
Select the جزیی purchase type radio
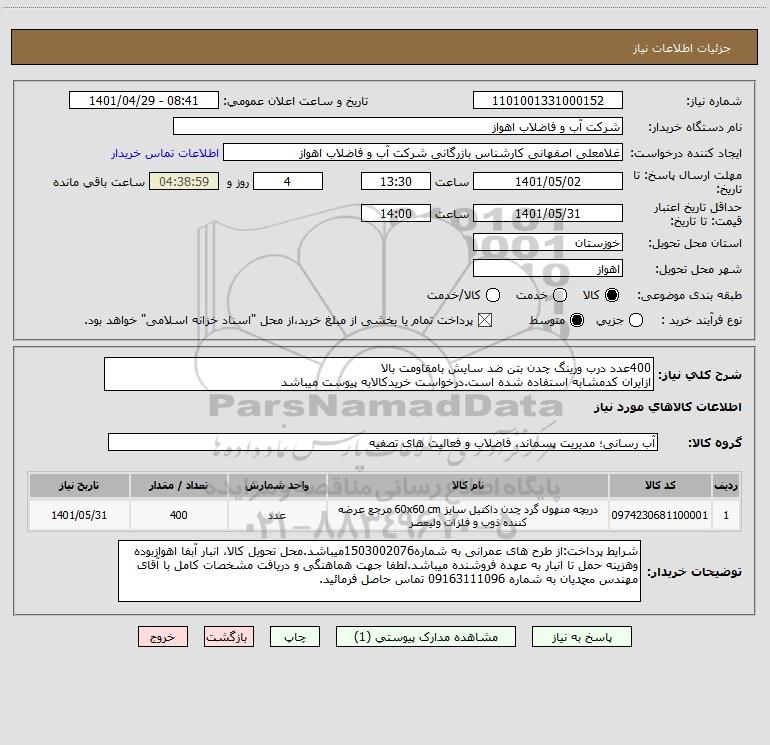click(x=636, y=320)
